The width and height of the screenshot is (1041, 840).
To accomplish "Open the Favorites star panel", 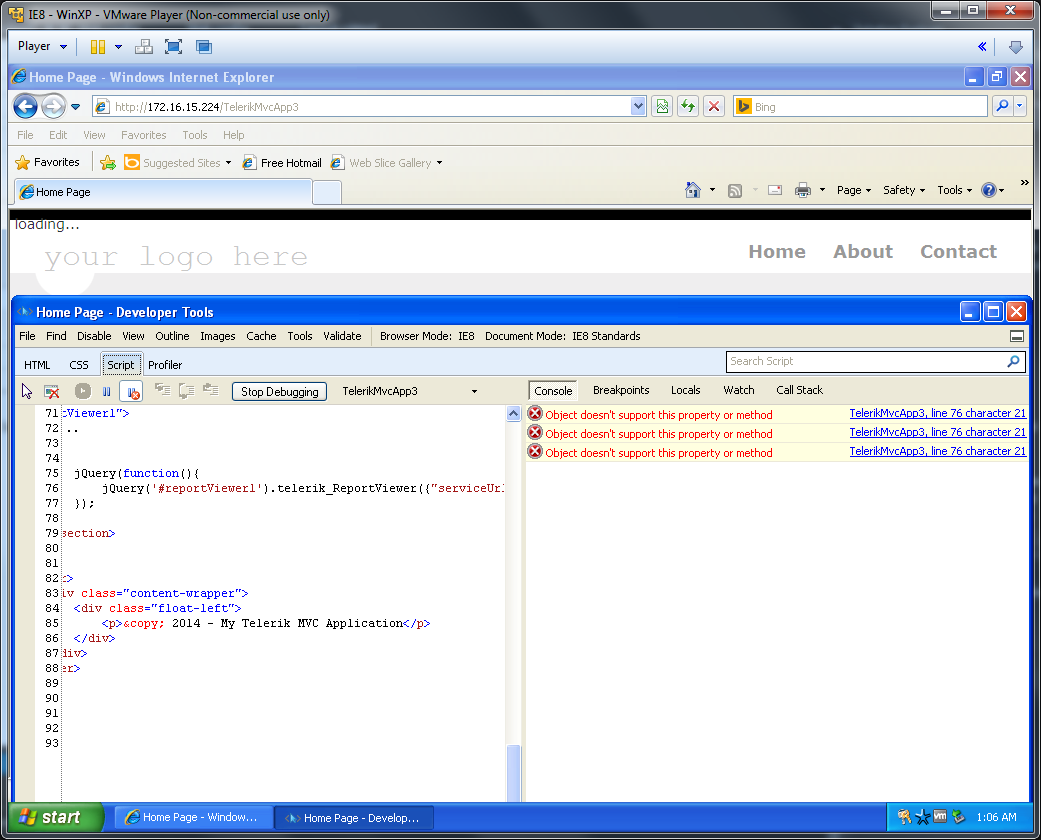I will pos(48,162).
